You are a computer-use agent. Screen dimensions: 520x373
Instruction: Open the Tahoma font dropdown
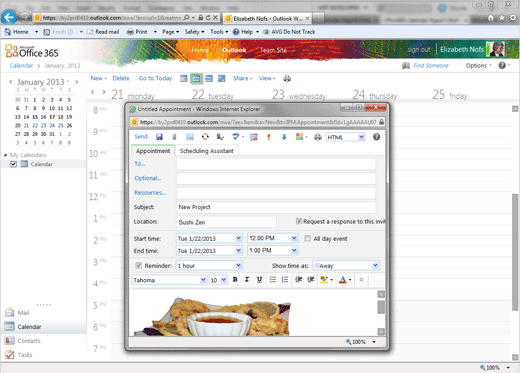click(x=169, y=280)
